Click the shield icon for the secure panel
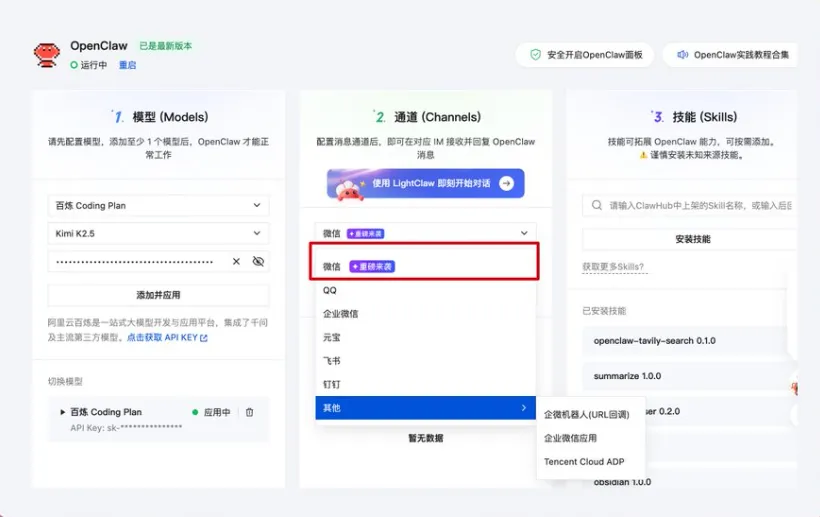The width and height of the screenshot is (820, 517). (x=535, y=54)
